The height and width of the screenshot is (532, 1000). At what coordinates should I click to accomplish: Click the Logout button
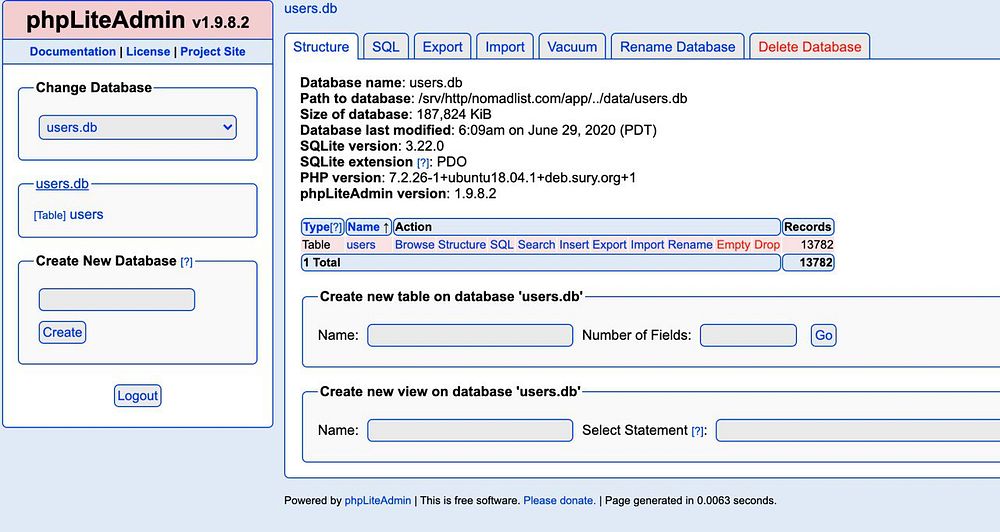(137, 395)
